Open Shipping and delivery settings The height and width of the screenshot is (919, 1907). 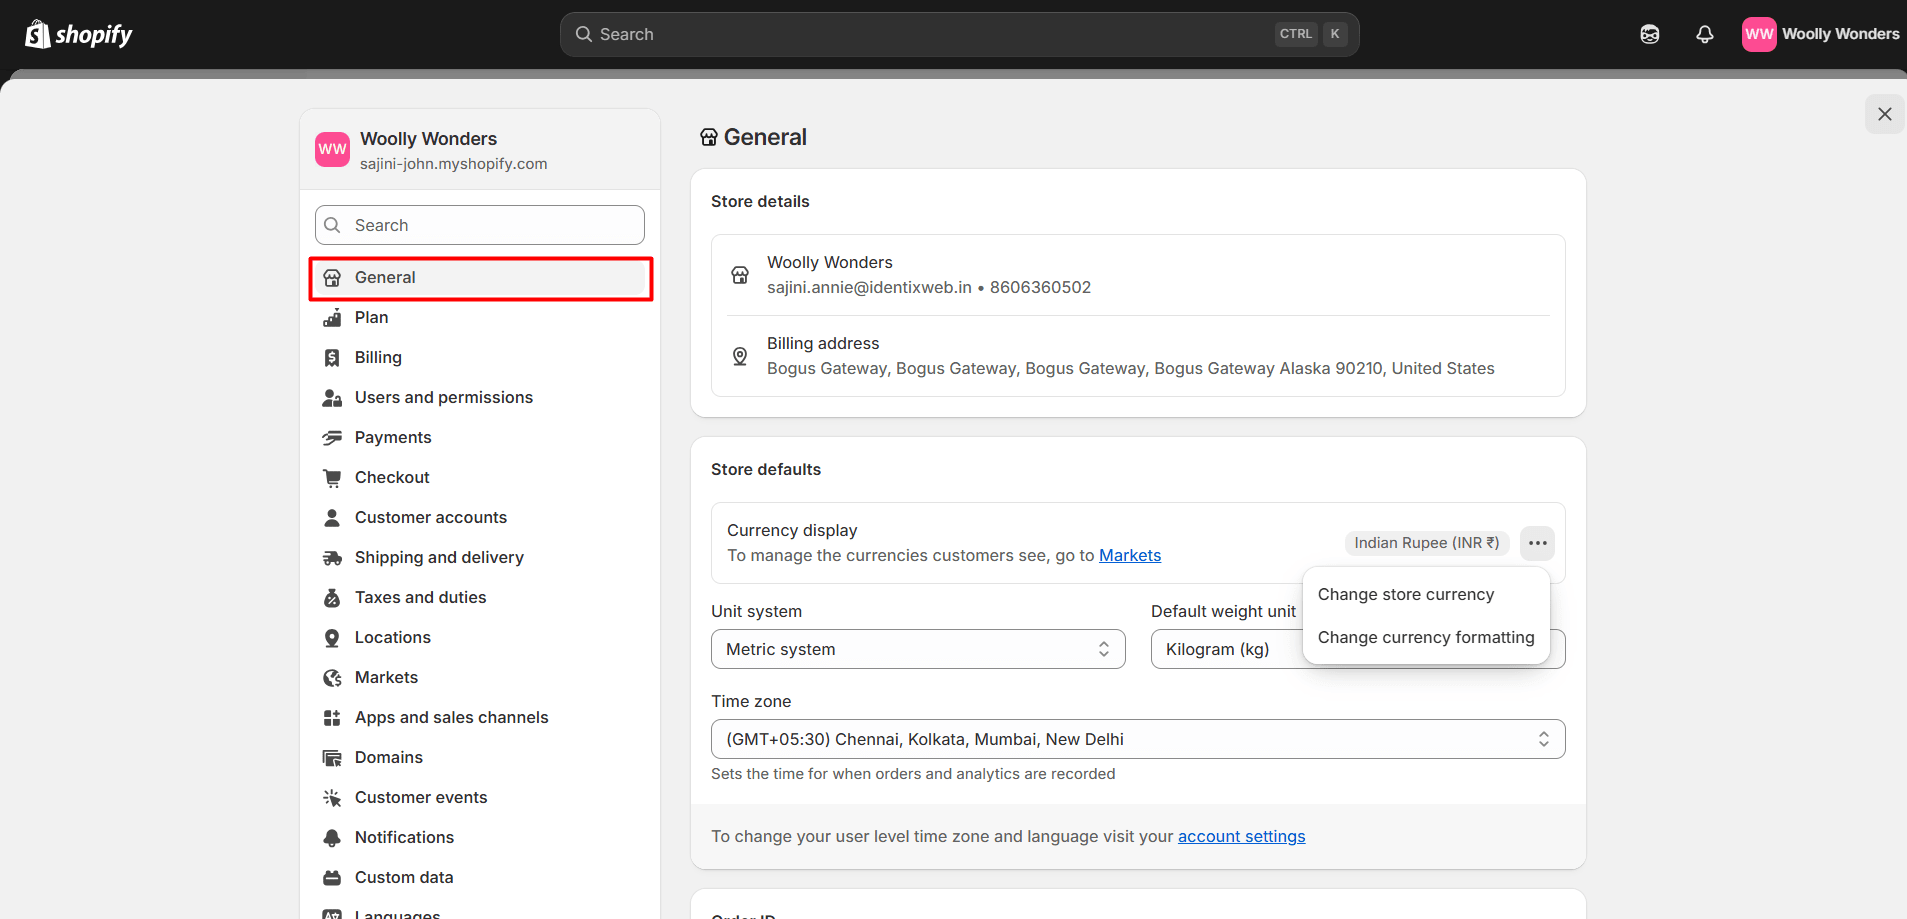pyautogui.click(x=481, y=558)
